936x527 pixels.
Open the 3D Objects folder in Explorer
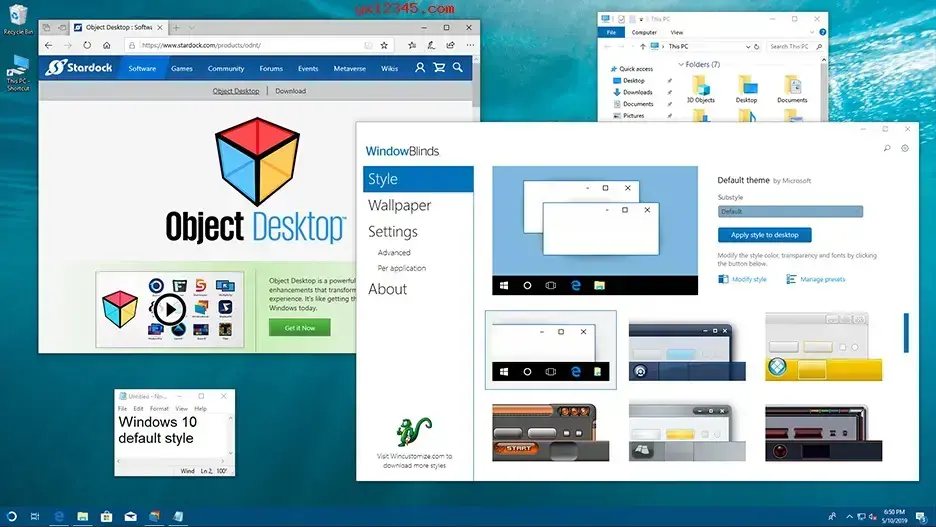coord(701,90)
